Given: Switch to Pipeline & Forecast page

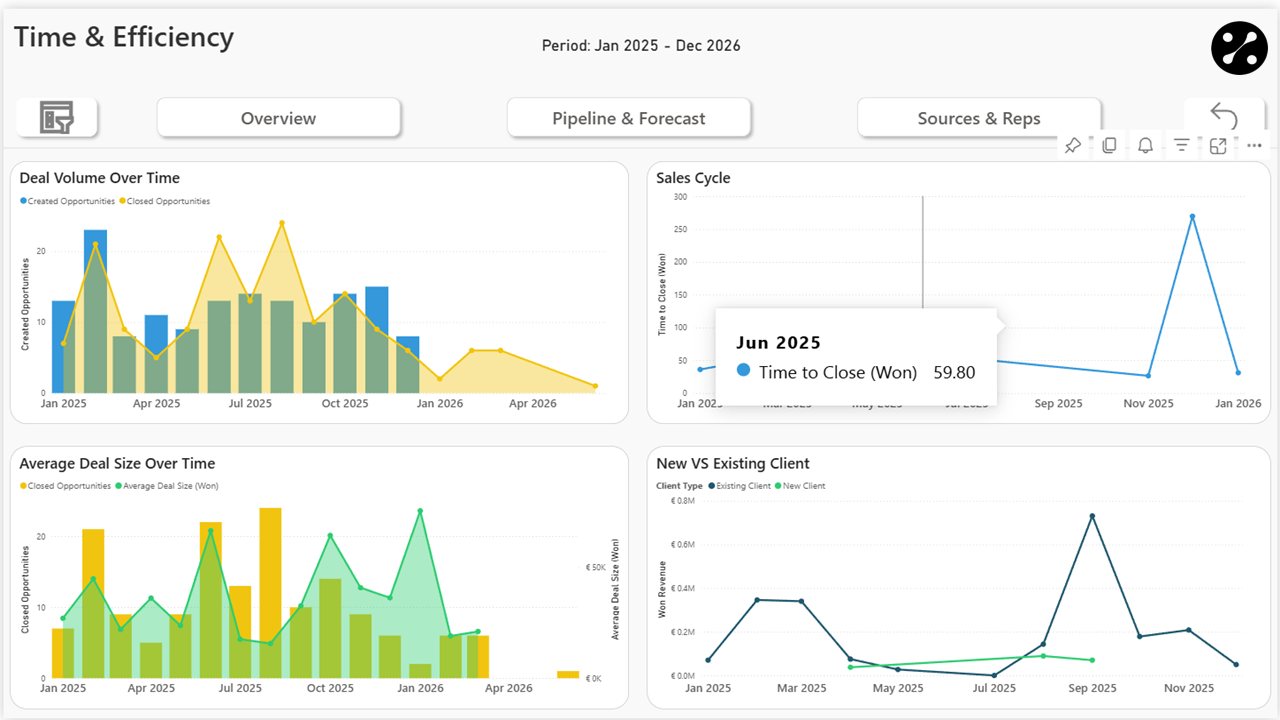Looking at the screenshot, I should tap(629, 118).
